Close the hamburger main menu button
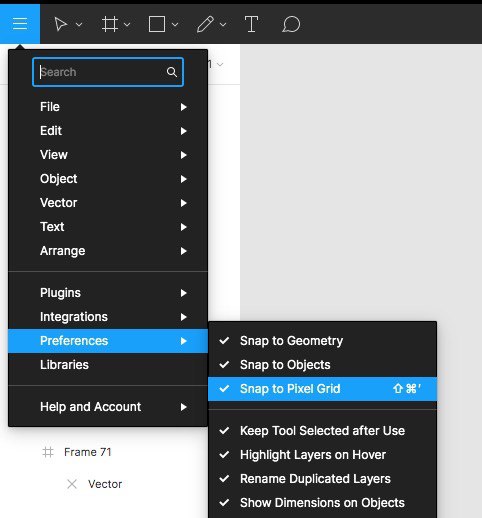Screen dimensions: 482x518 20,24
